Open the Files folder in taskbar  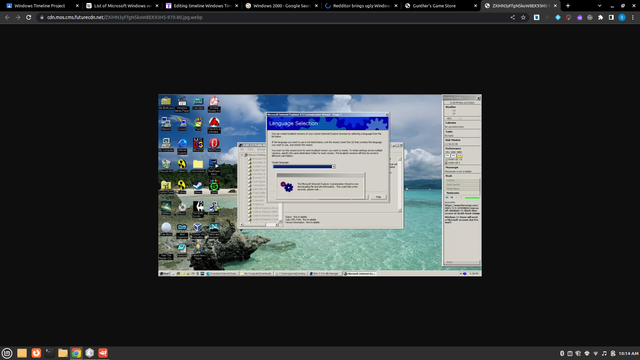click(63, 353)
